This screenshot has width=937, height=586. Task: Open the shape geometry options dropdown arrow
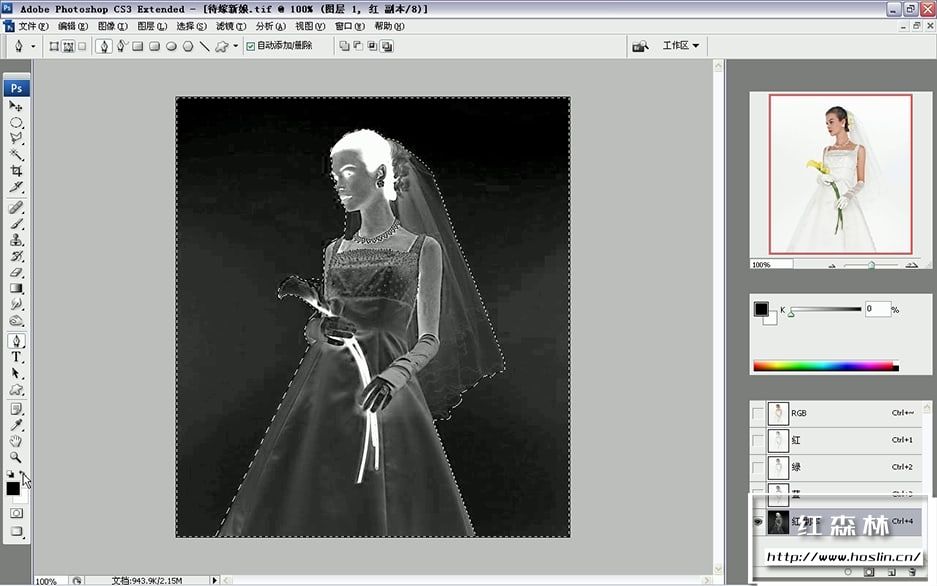point(235,46)
